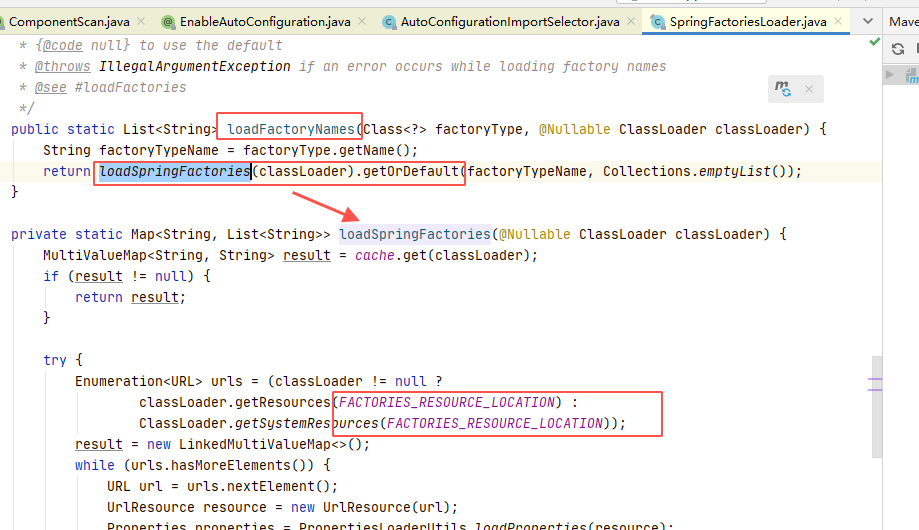Click the loadFactoryNames method name

(291, 129)
